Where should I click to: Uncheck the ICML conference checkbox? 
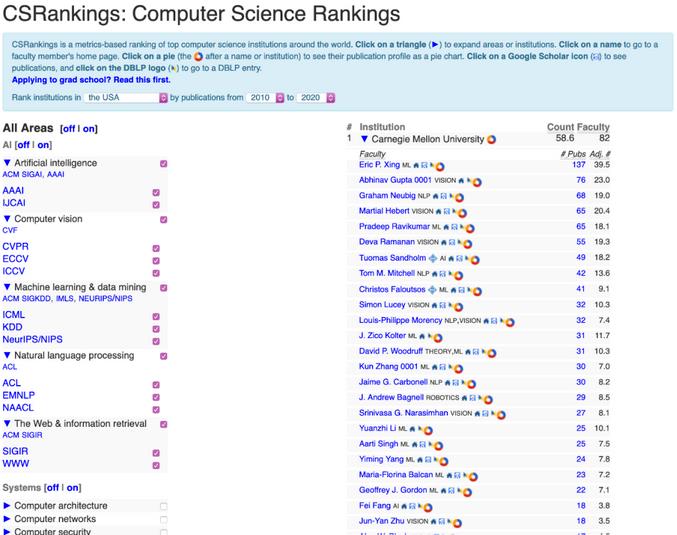[x=156, y=317]
